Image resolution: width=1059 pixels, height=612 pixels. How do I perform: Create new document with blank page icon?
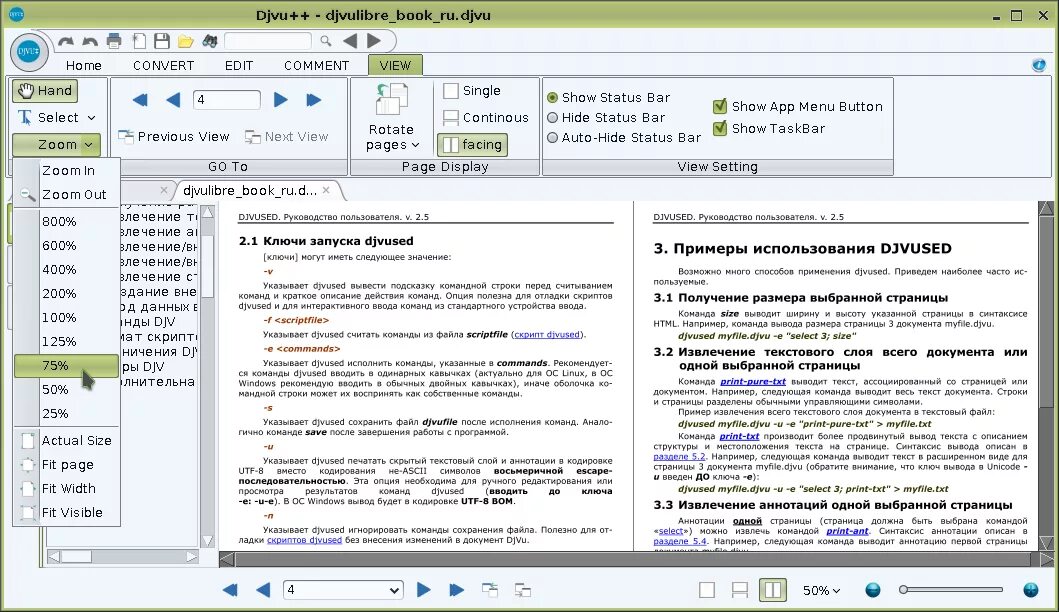(x=139, y=41)
